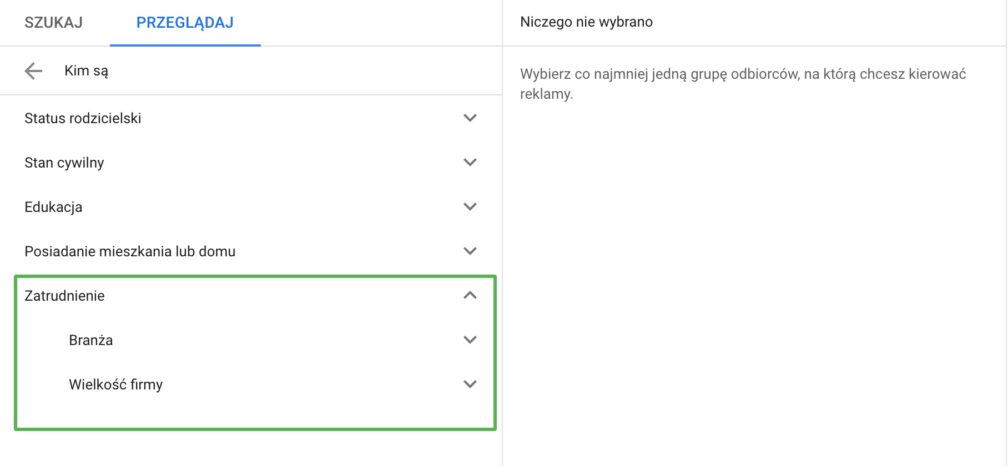The image size is (1008, 466).
Task: Click Posiadanie mieszkania lub domu label
Action: (130, 251)
